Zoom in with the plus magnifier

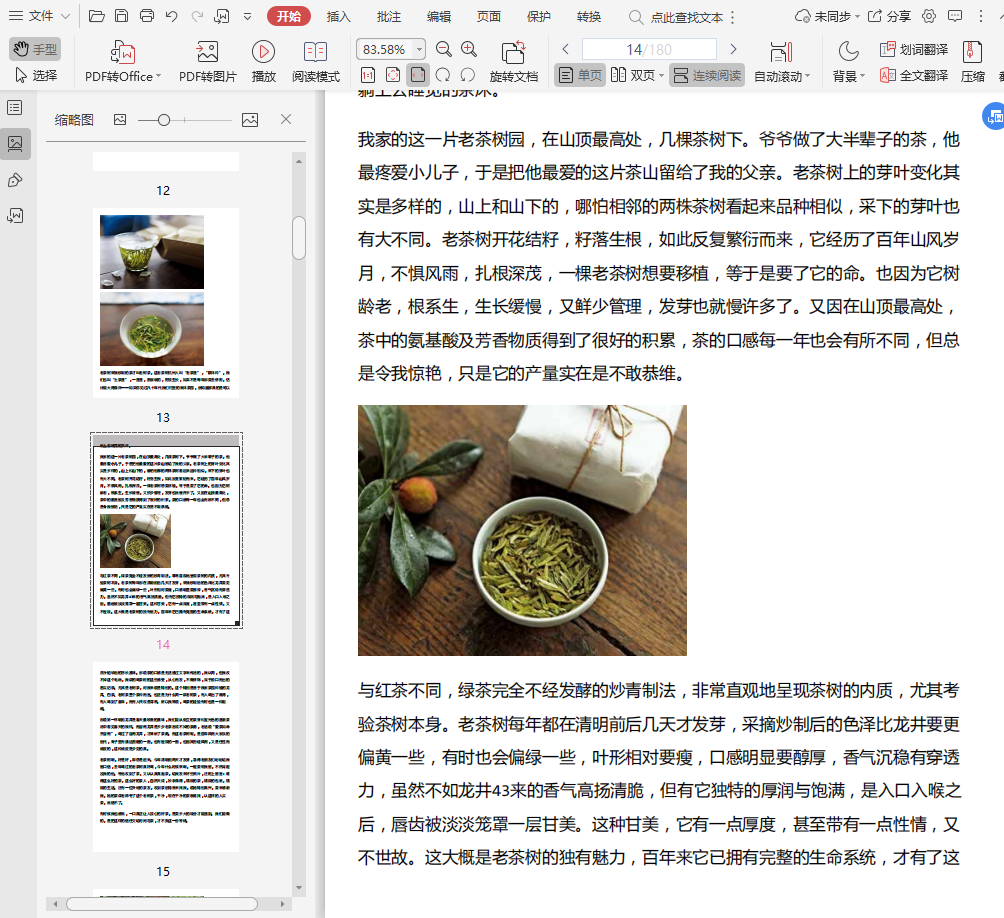click(469, 49)
